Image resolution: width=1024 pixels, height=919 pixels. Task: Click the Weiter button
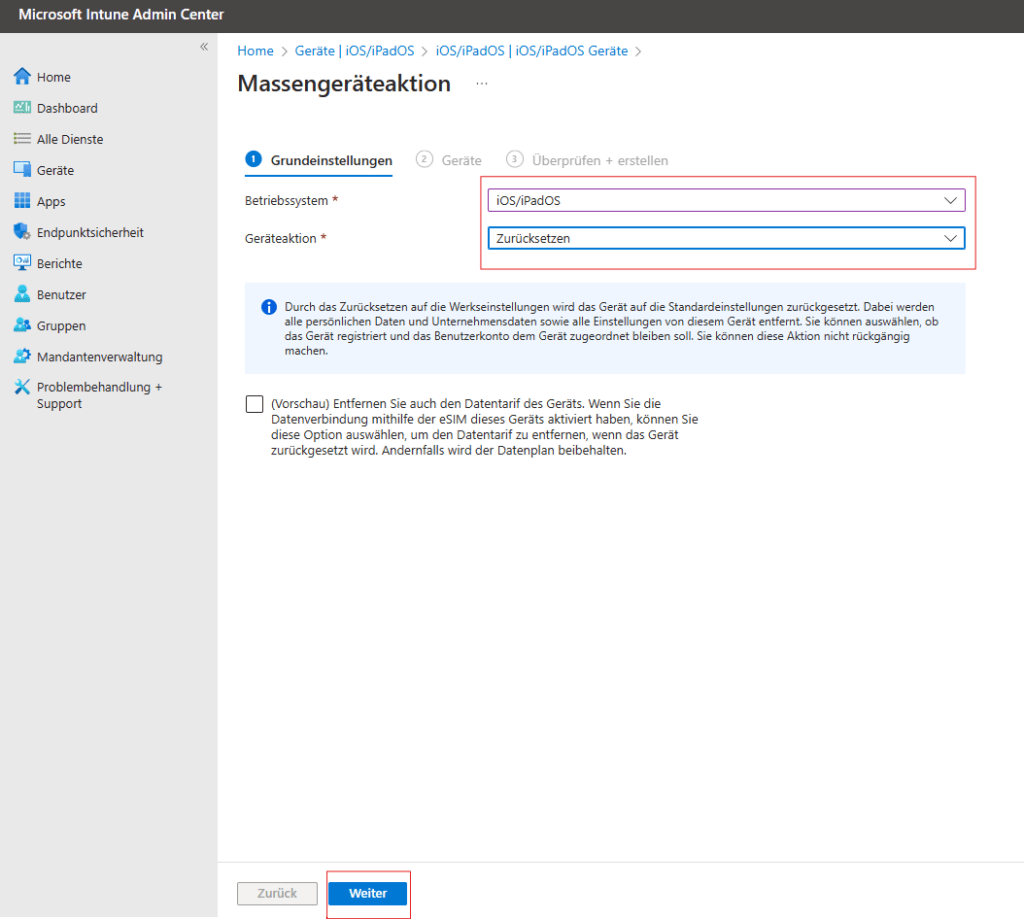368,894
